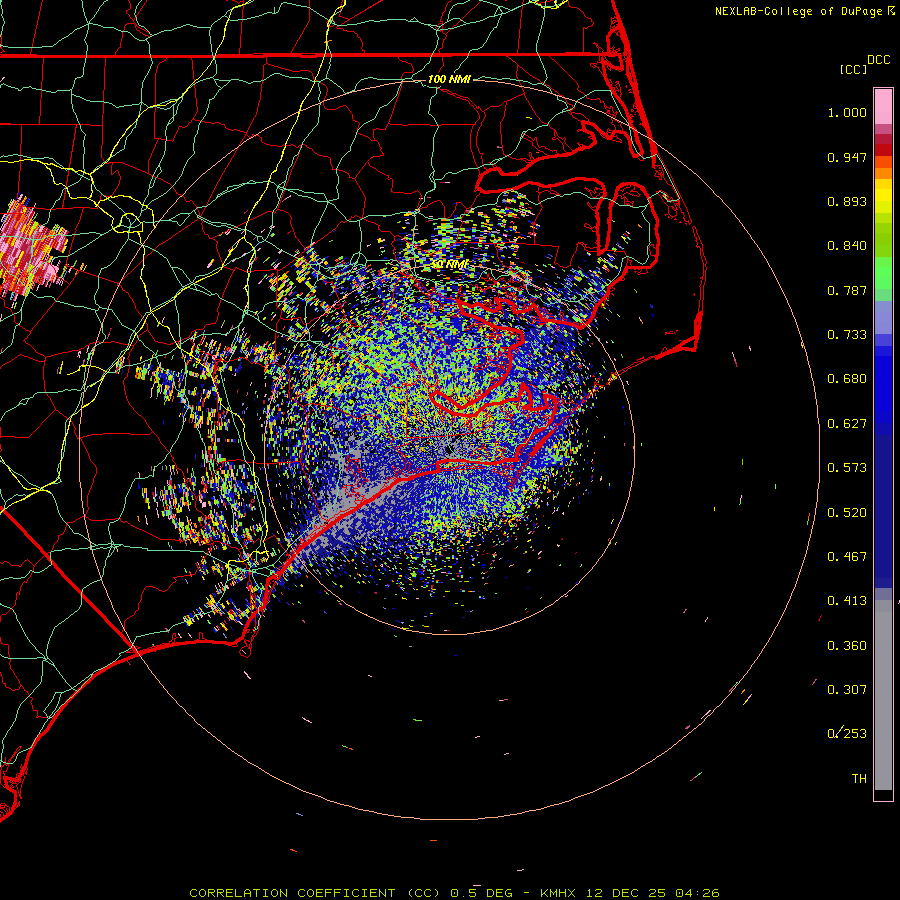Pick the light pink color bar segment near 1.000
The image size is (900, 900).
coord(883,106)
